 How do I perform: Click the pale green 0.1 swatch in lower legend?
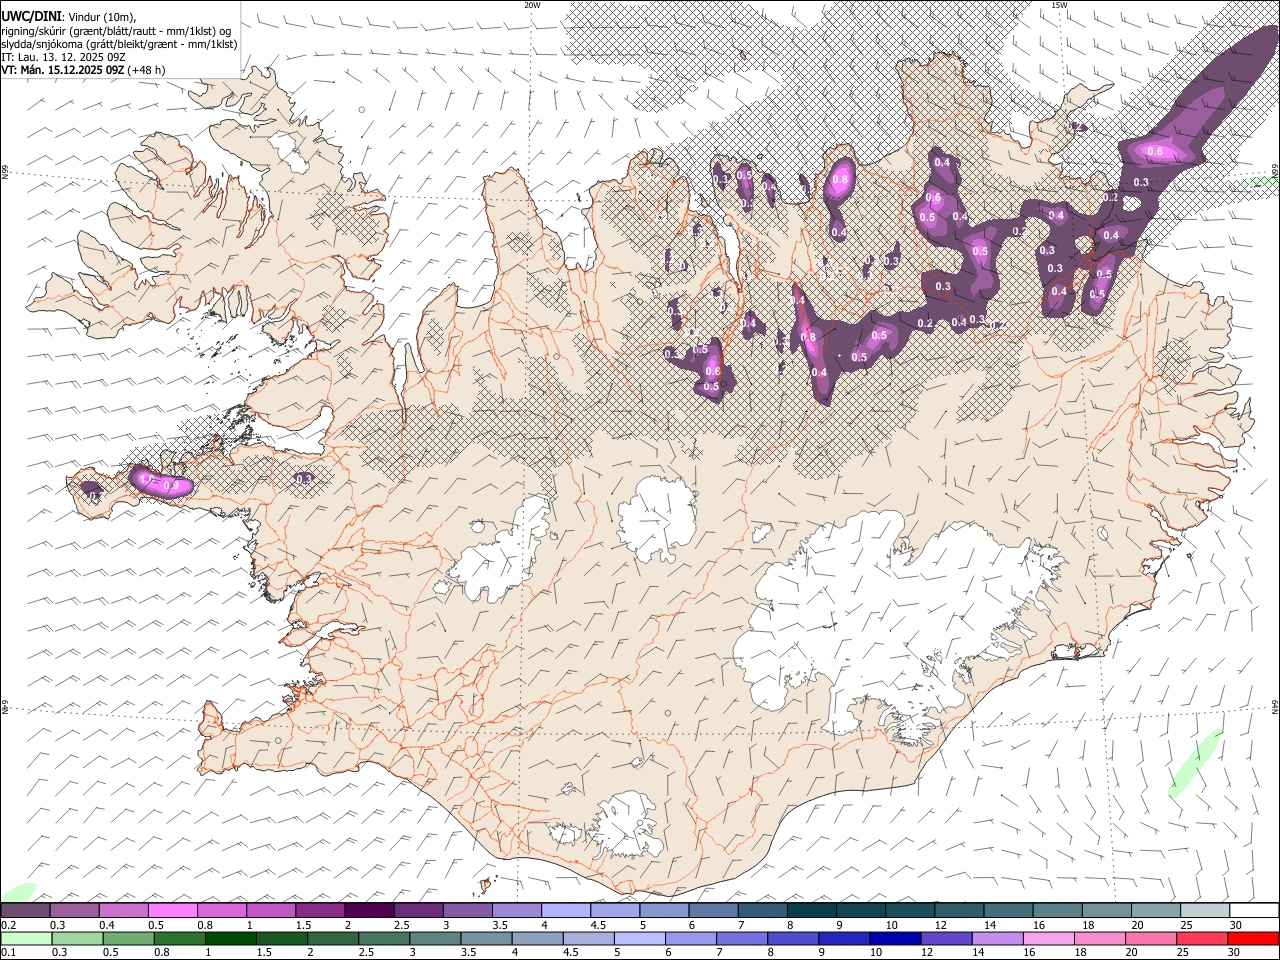pyautogui.click(x=26, y=939)
